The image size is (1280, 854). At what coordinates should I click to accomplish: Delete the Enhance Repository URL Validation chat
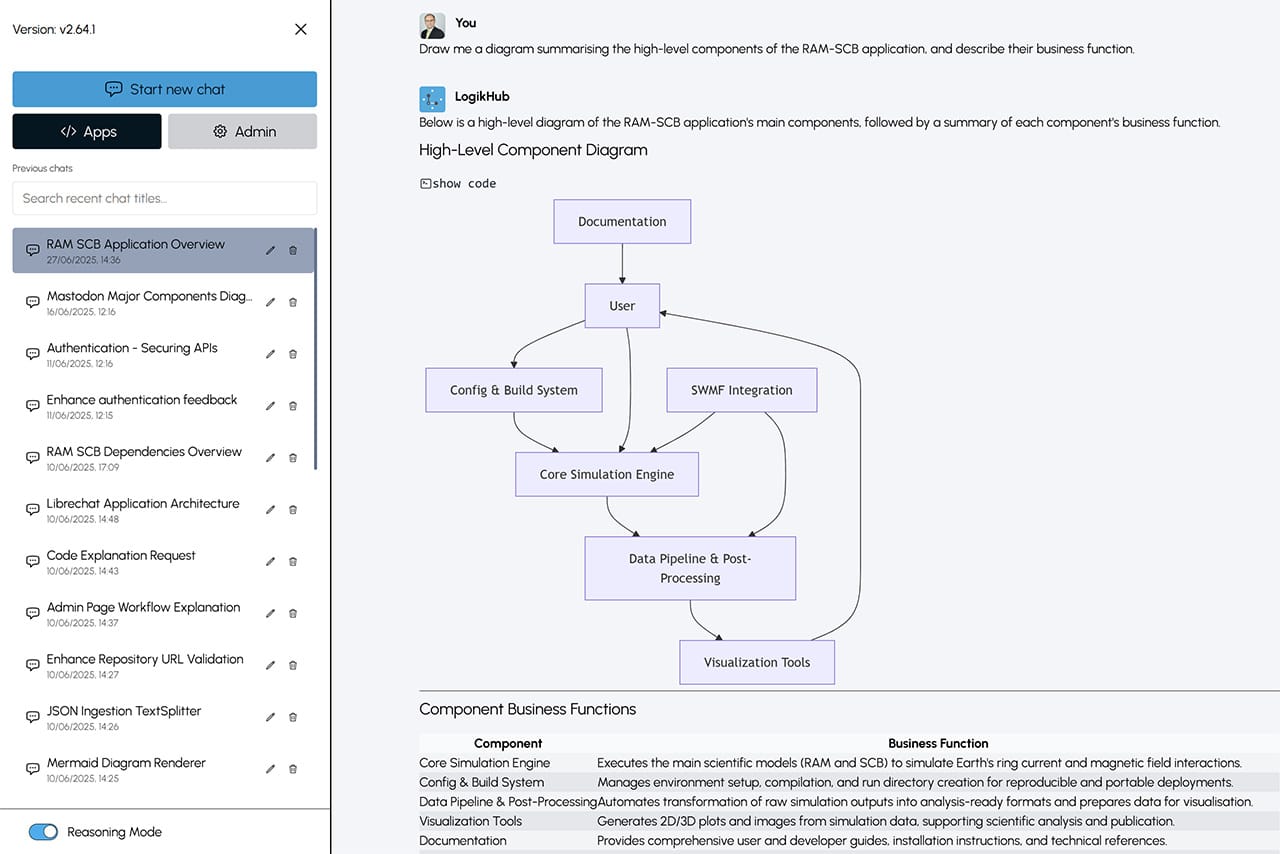[293, 665]
